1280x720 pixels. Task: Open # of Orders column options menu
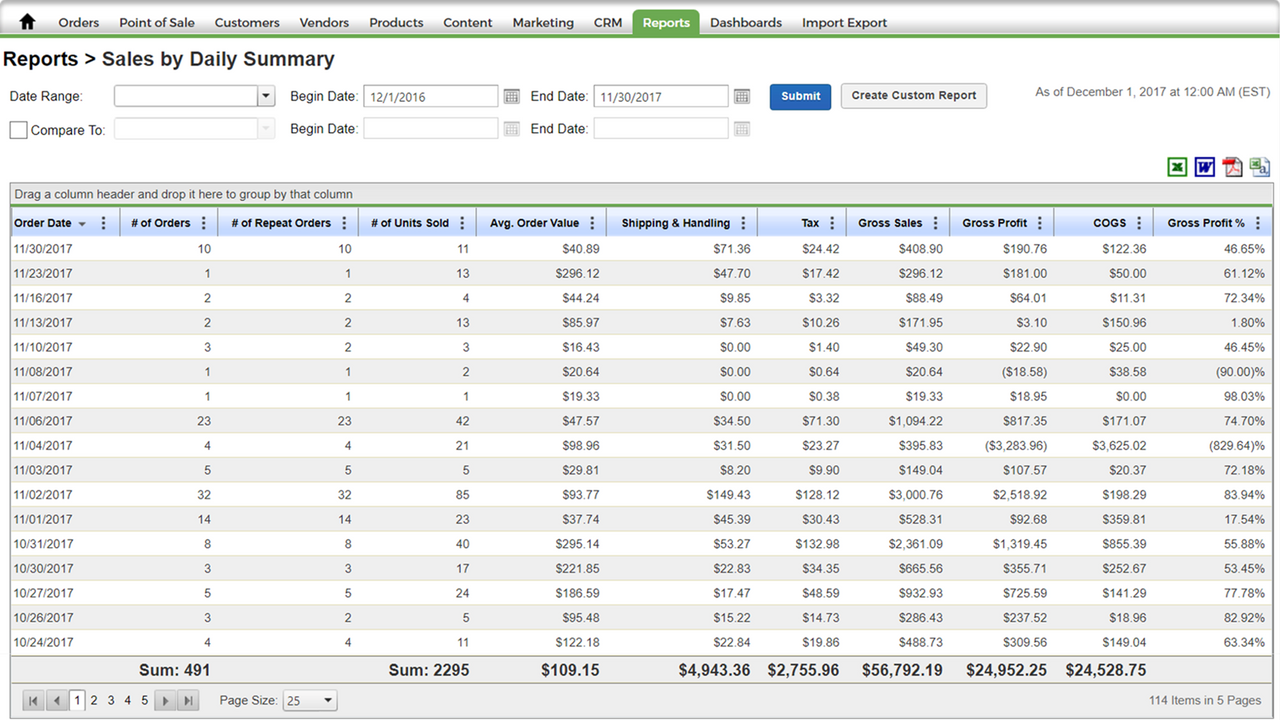click(x=205, y=223)
